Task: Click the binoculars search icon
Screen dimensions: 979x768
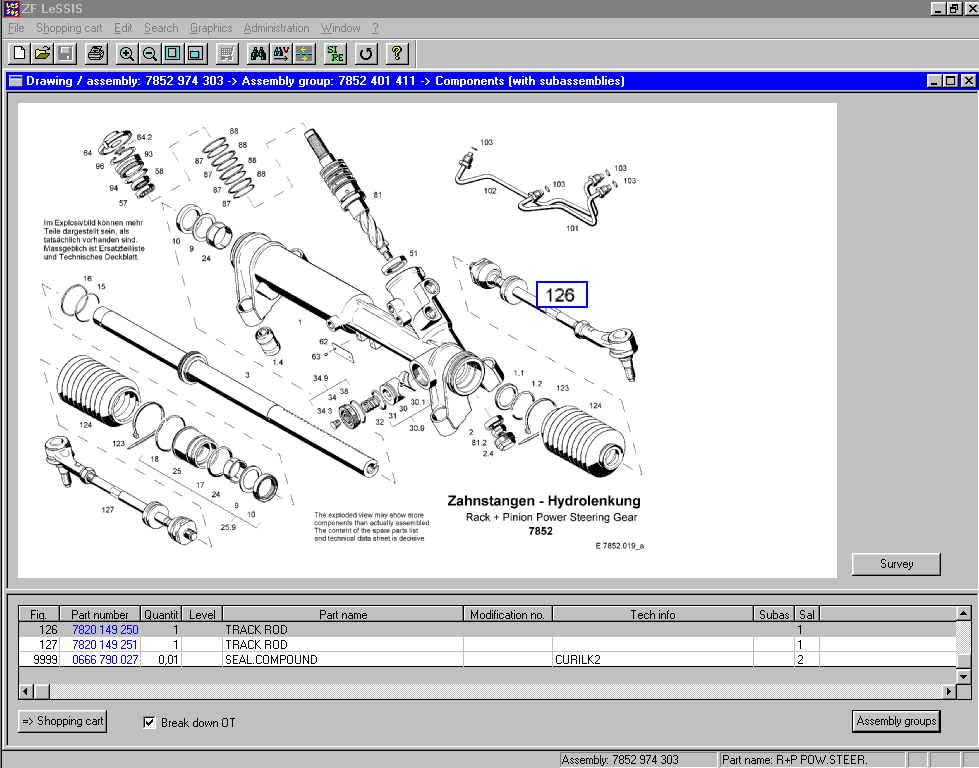Action: click(258, 54)
